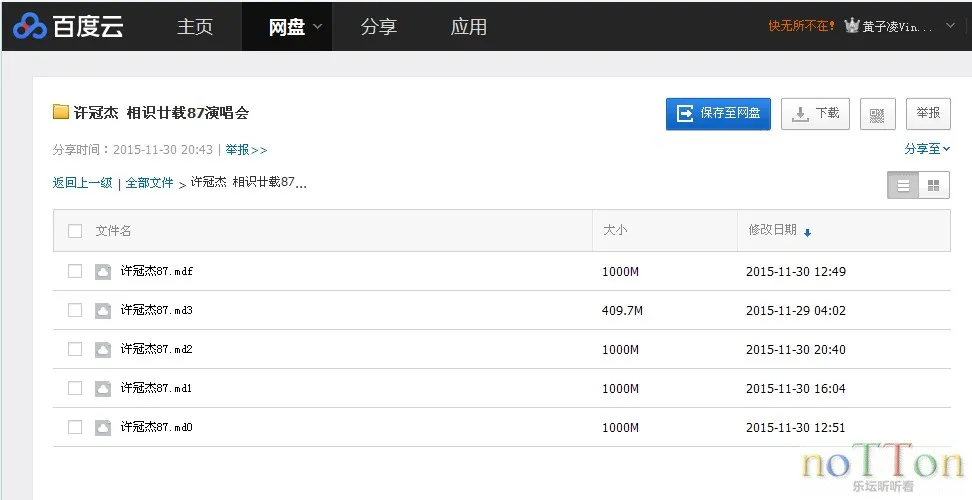The image size is (972, 500).
Task: Switch to the 分享 tab
Action: point(378,27)
